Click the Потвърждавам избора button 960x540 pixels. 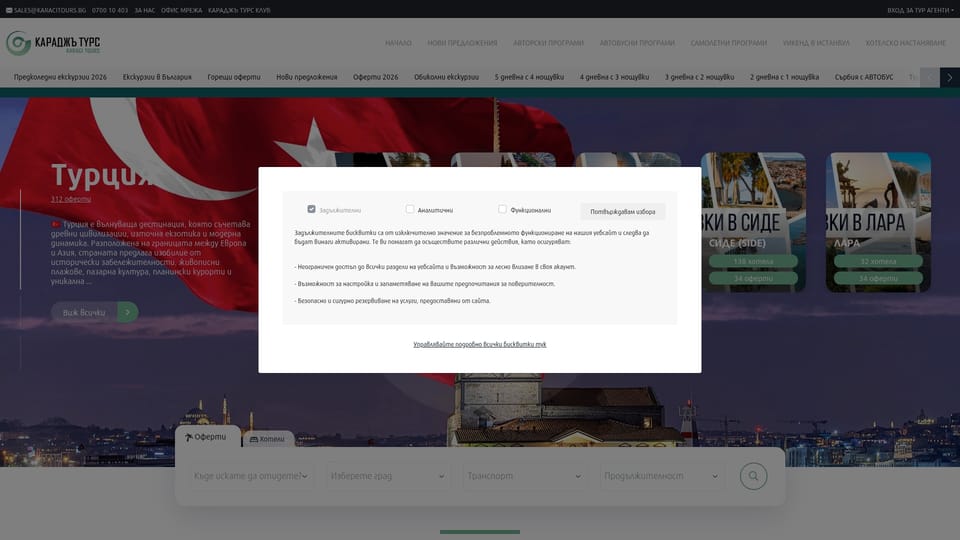623,211
